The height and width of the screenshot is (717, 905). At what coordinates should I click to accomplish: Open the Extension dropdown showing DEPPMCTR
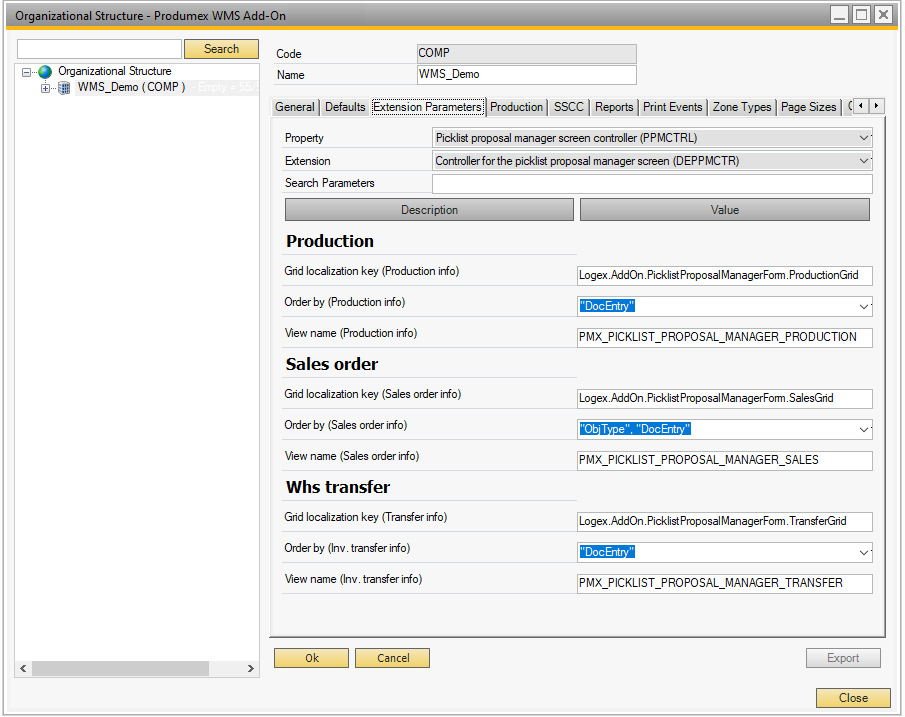pyautogui.click(x=864, y=160)
